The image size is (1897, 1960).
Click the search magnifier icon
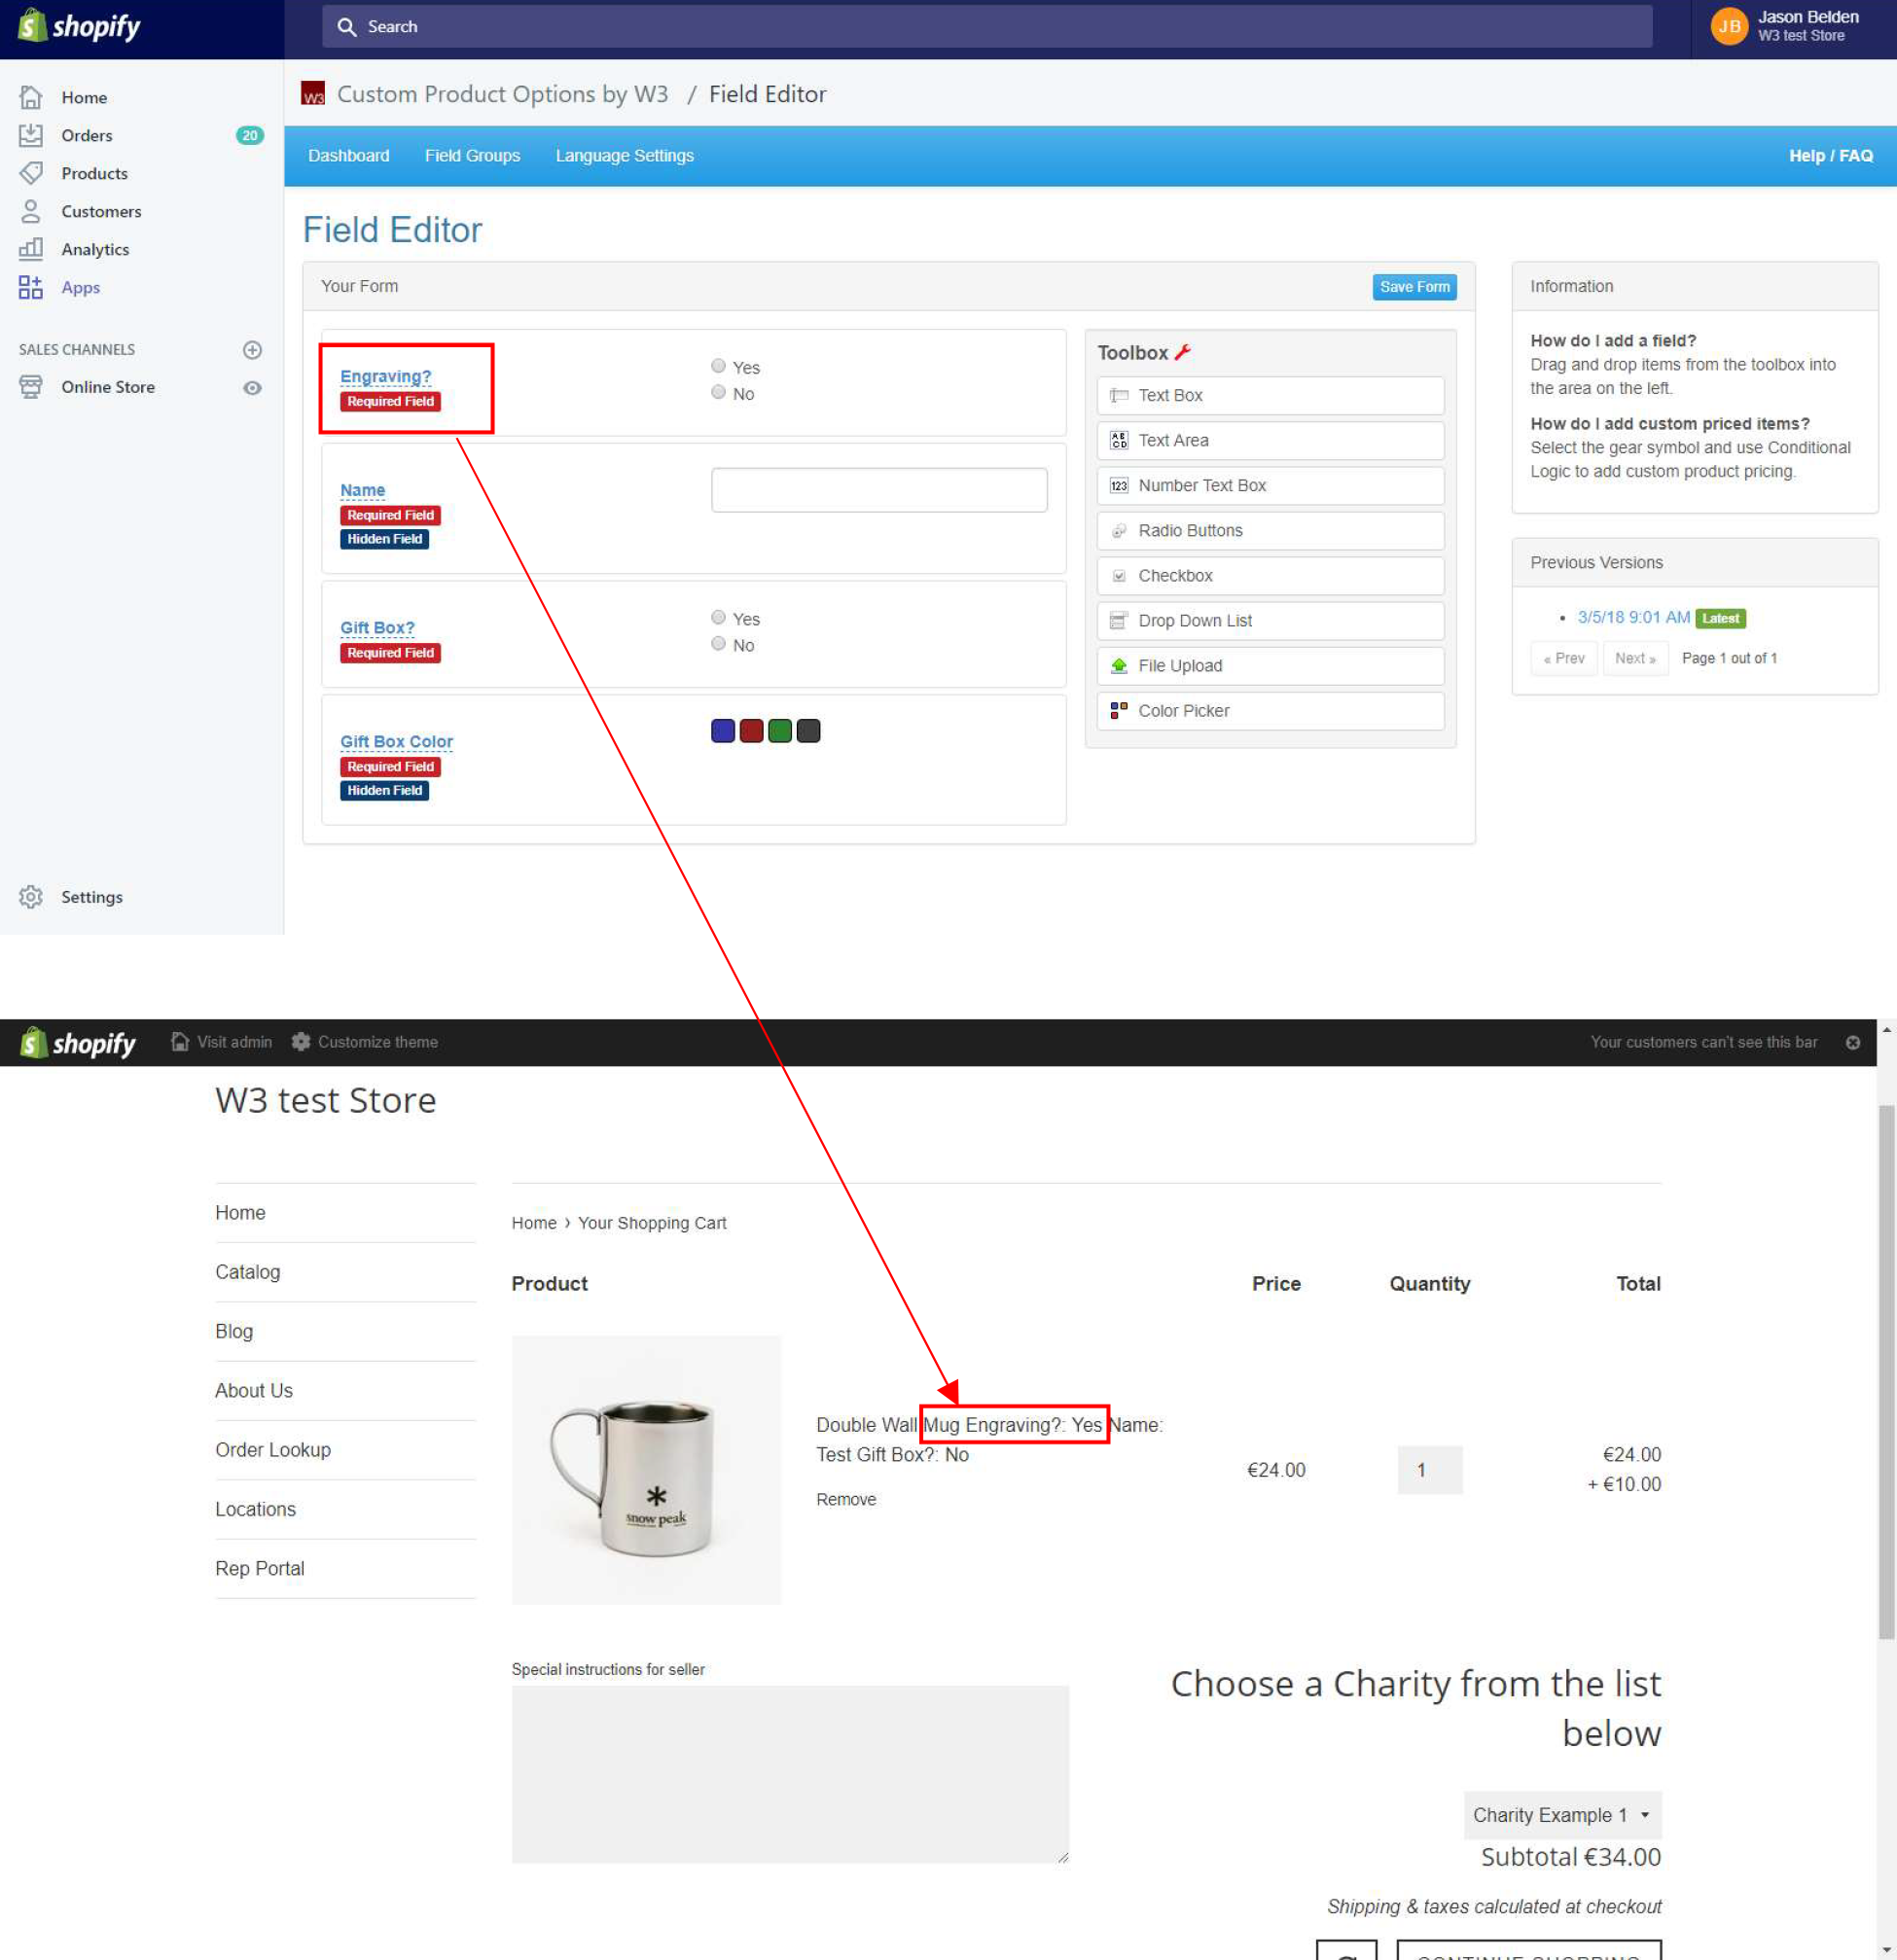pyautogui.click(x=347, y=27)
